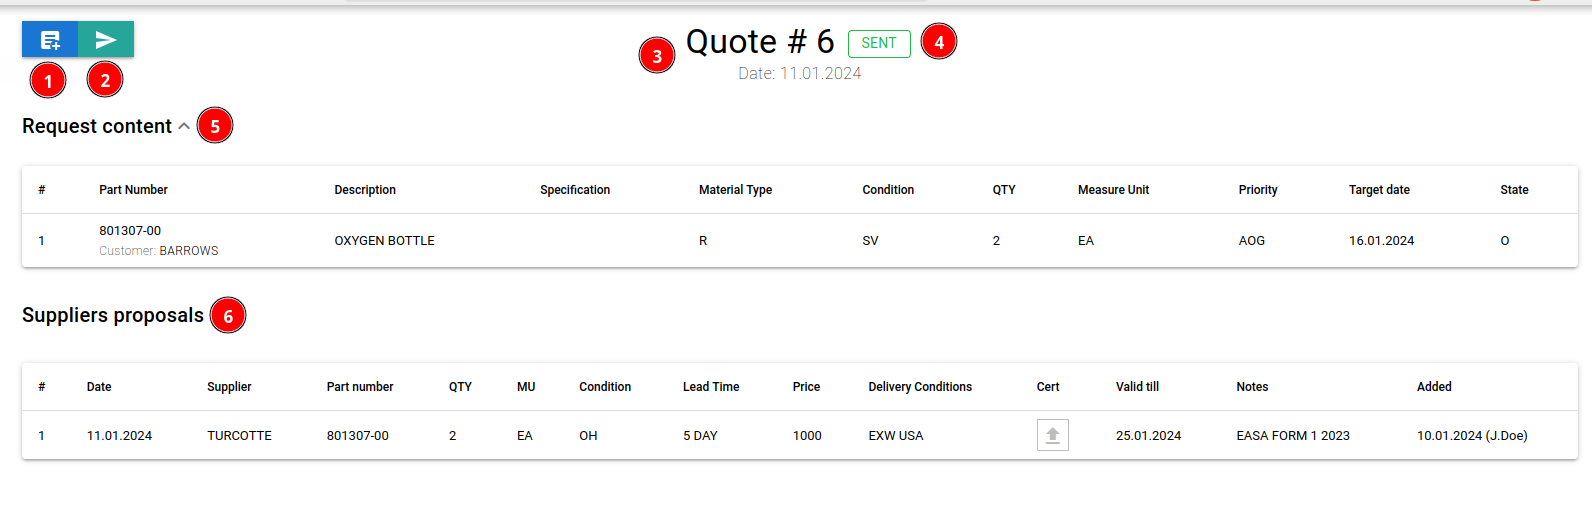Click the Target date column header
1592x505 pixels.
coord(1379,190)
